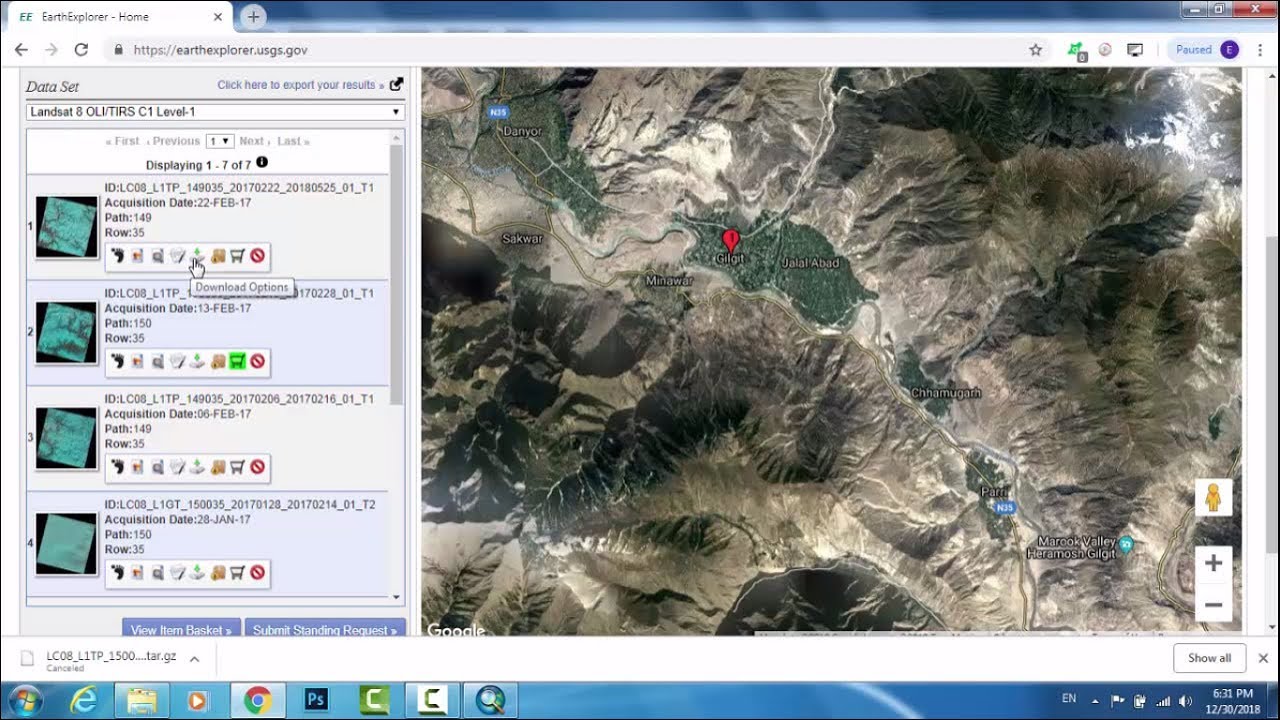Open download options for the 13-FEB-17 scene
This screenshot has width=1280, height=720.
(198, 362)
